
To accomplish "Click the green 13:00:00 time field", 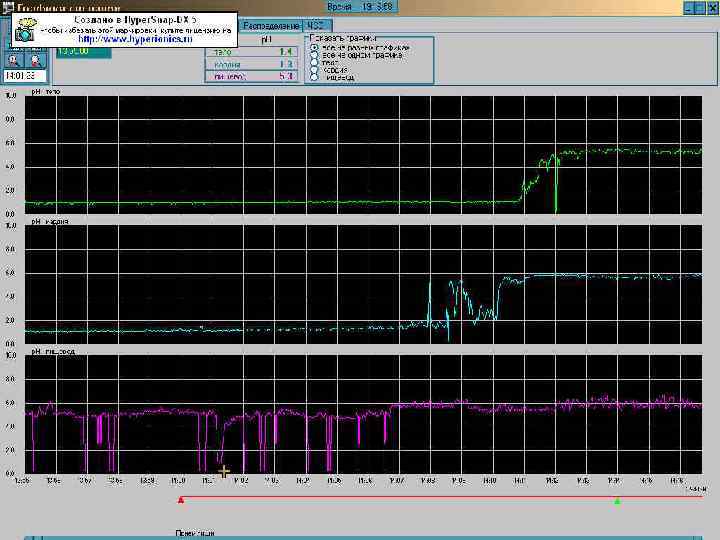I will click(82, 50).
